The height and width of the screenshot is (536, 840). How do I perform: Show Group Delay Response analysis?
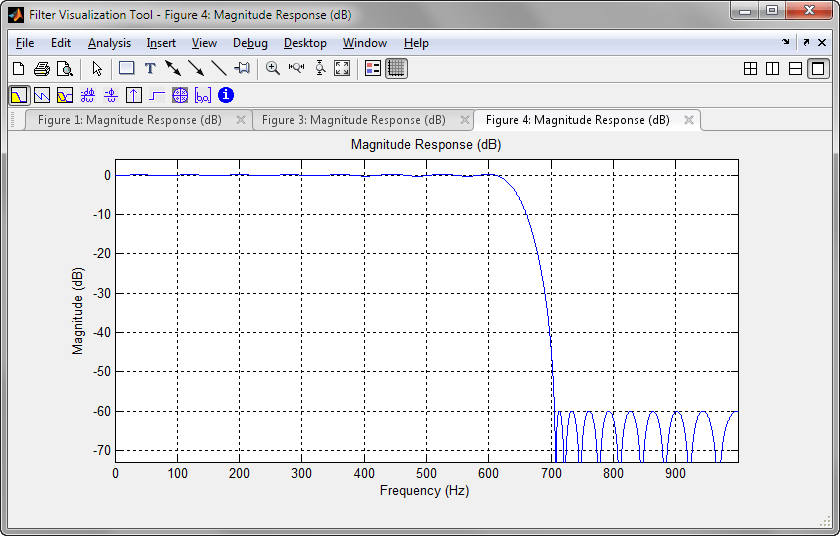click(88, 95)
